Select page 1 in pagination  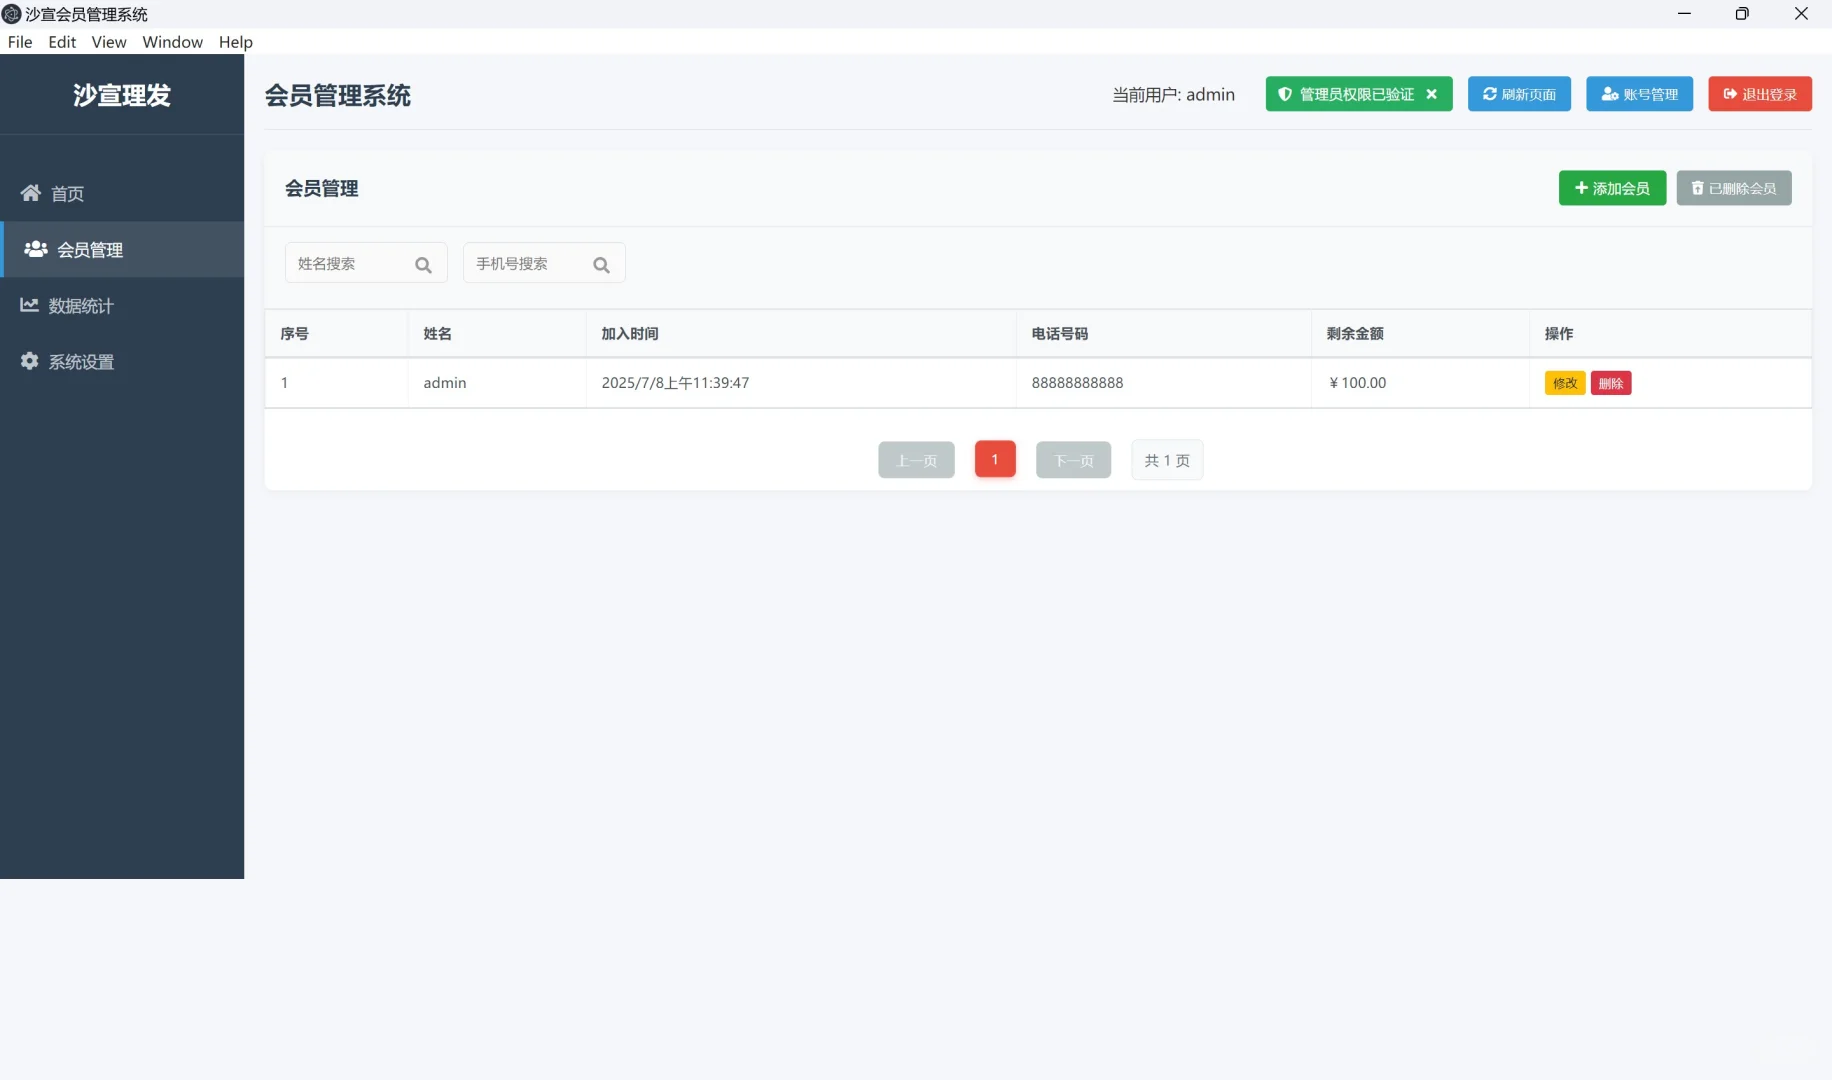[995, 459]
